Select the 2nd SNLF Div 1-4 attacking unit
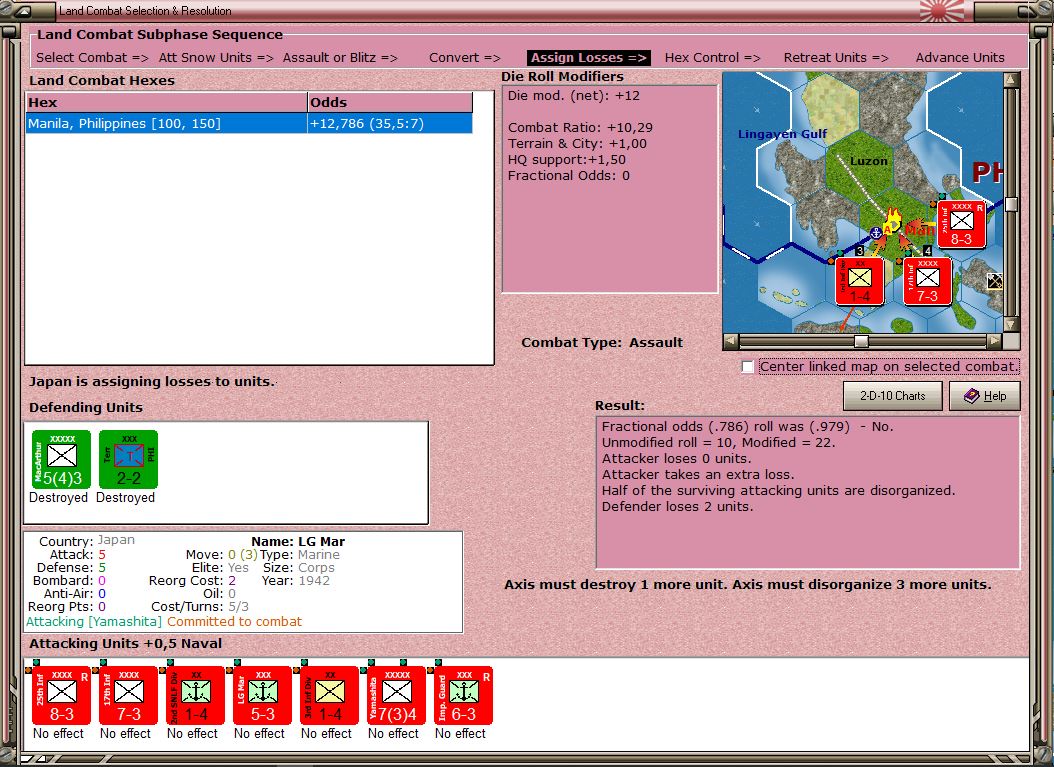 click(196, 695)
